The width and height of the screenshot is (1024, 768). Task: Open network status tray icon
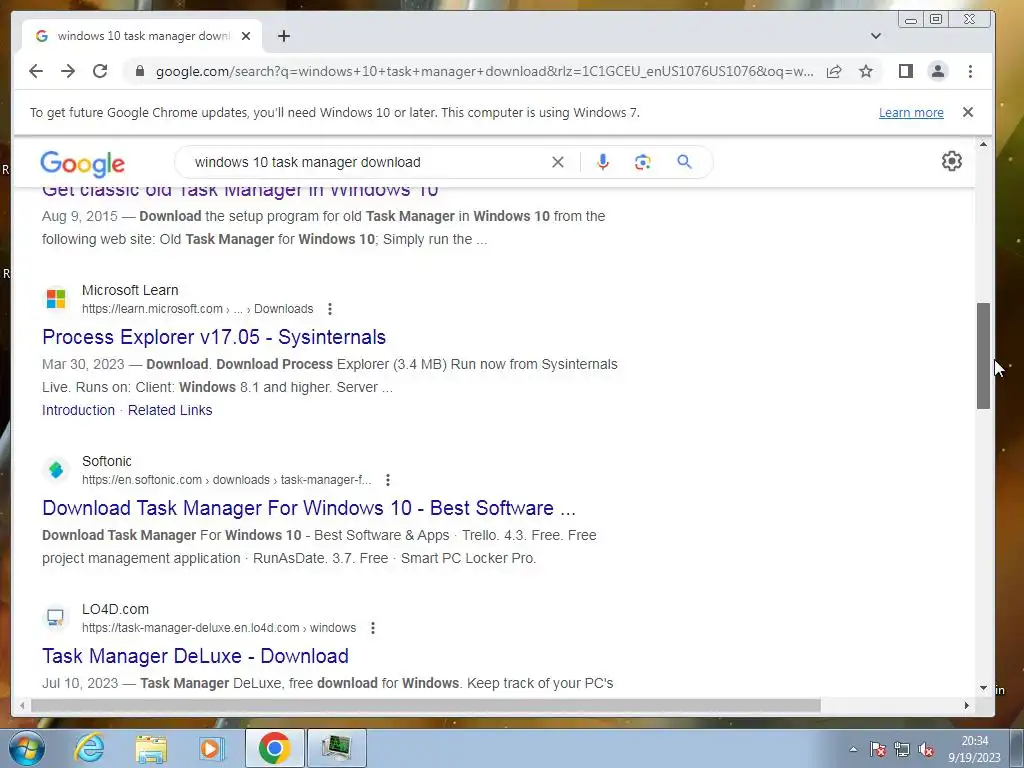click(902, 749)
